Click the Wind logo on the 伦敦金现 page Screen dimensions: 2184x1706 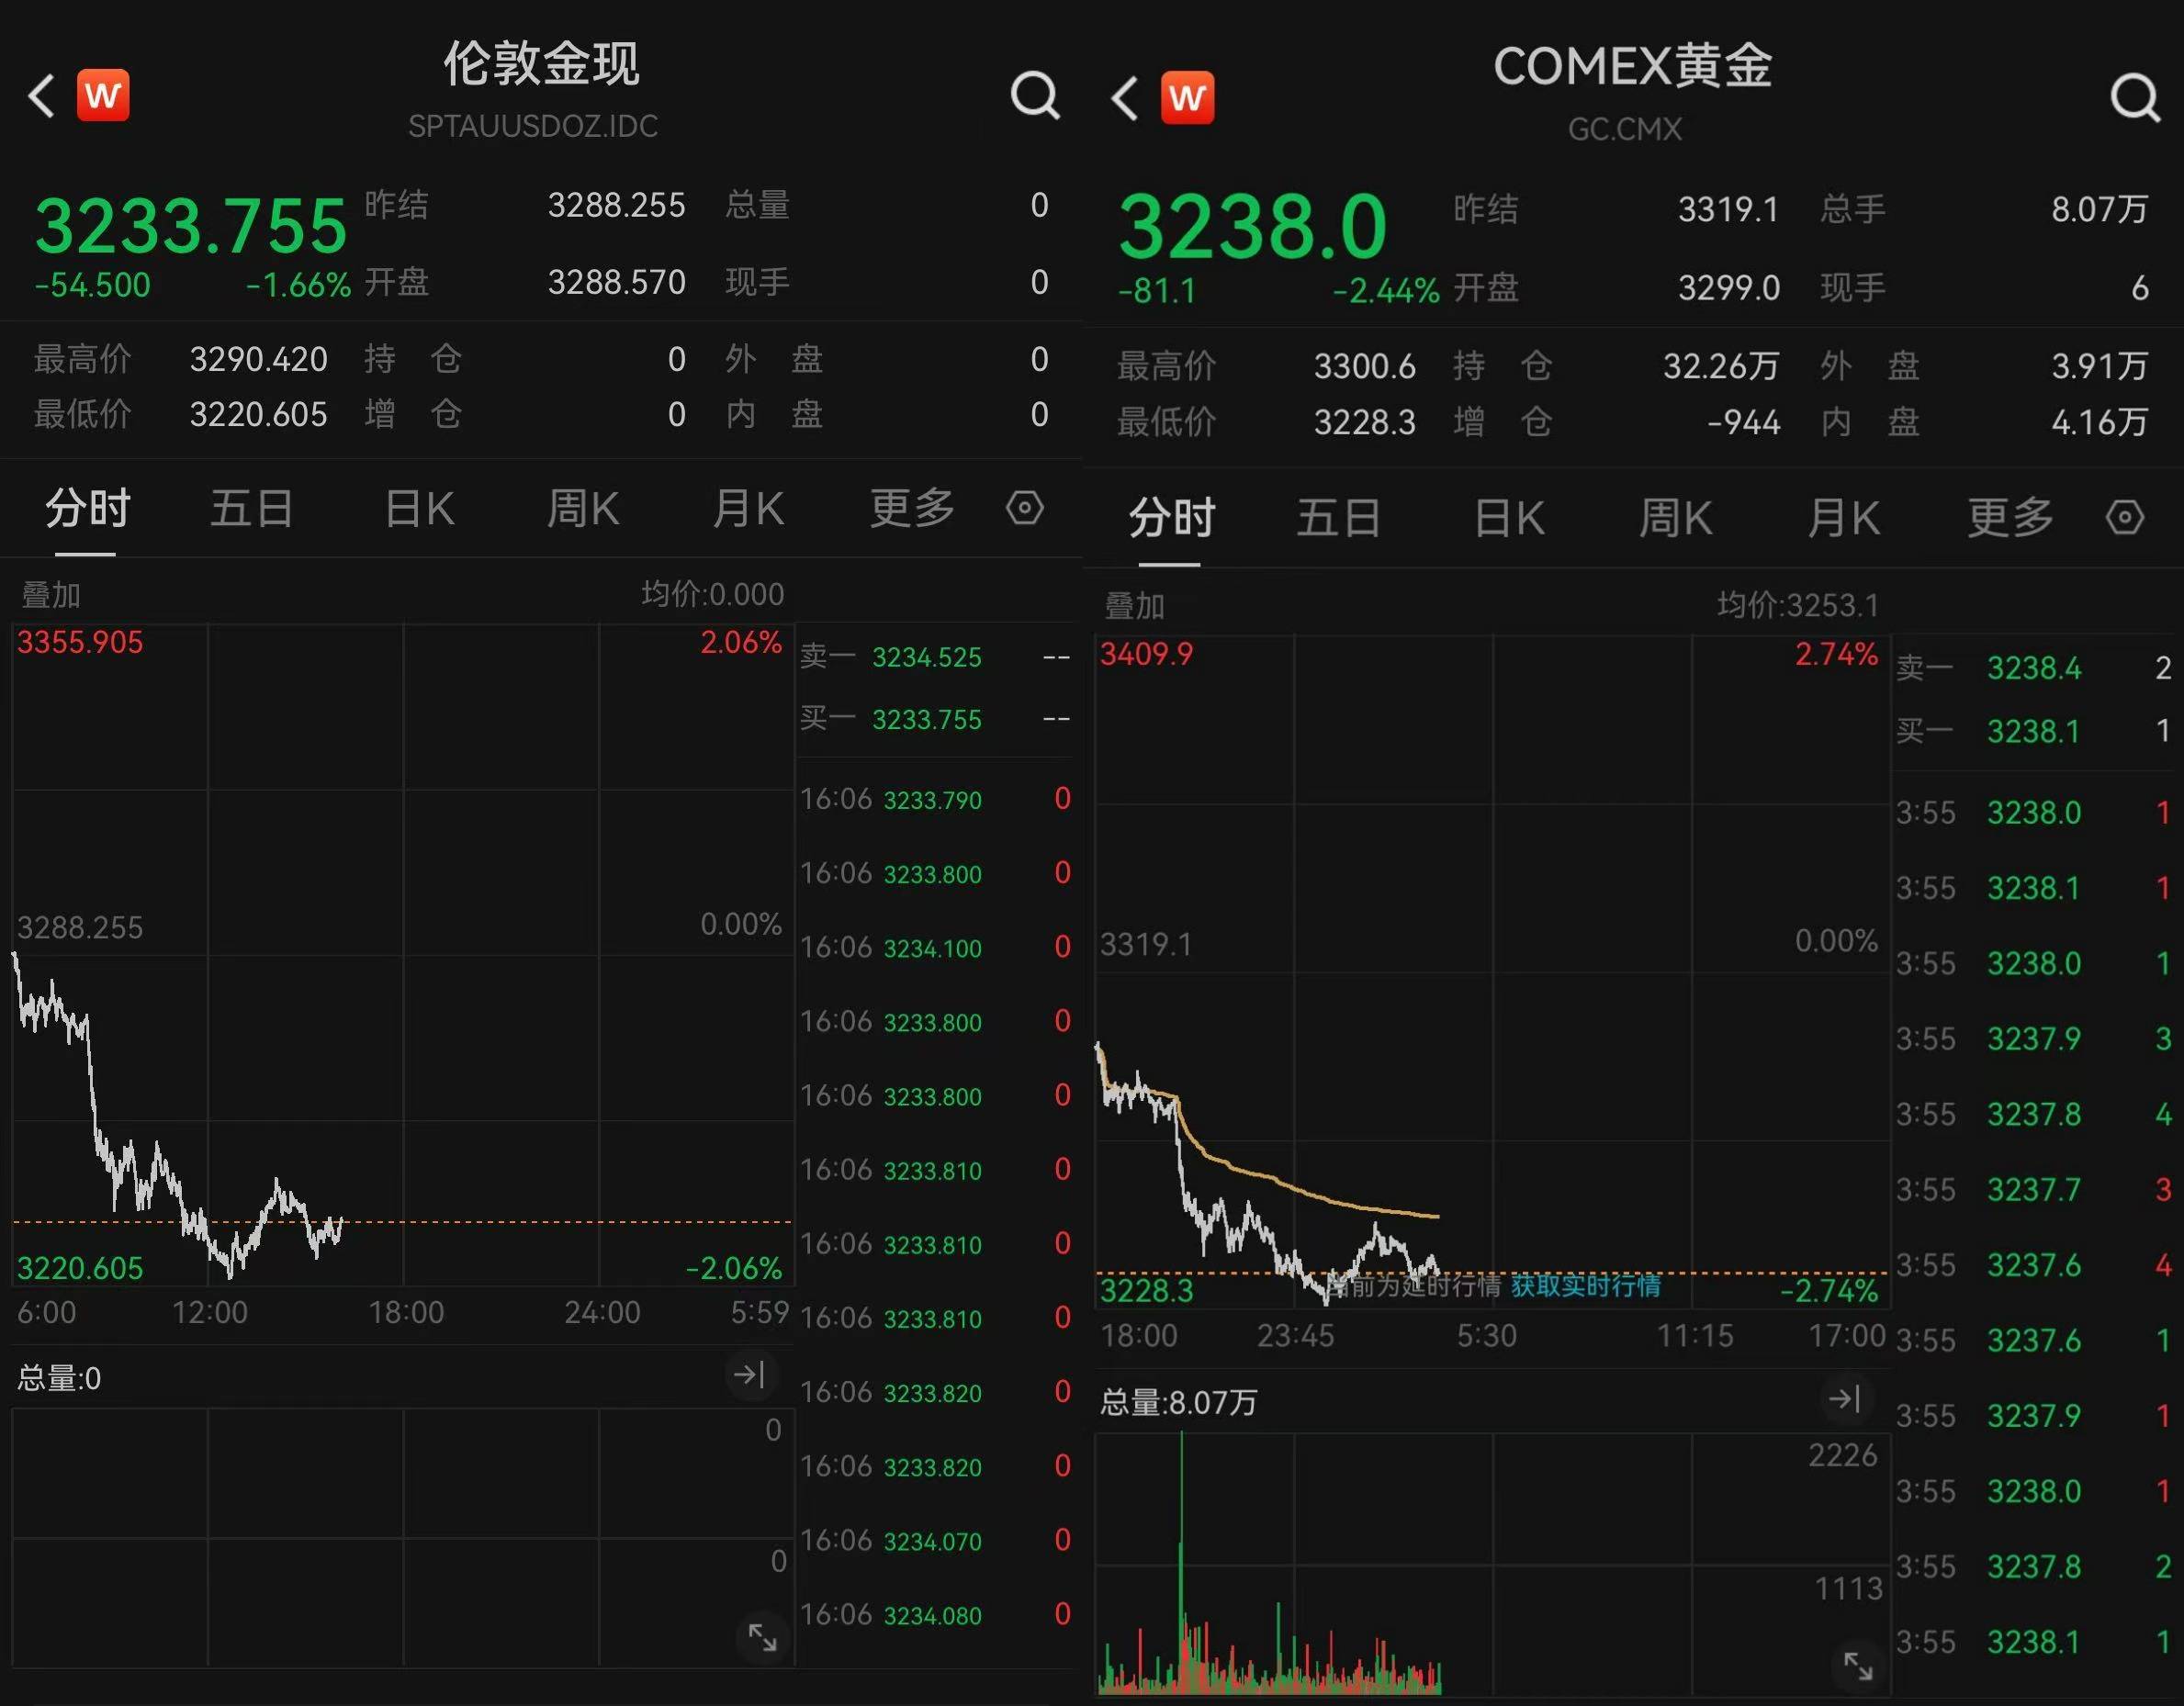click(x=103, y=95)
